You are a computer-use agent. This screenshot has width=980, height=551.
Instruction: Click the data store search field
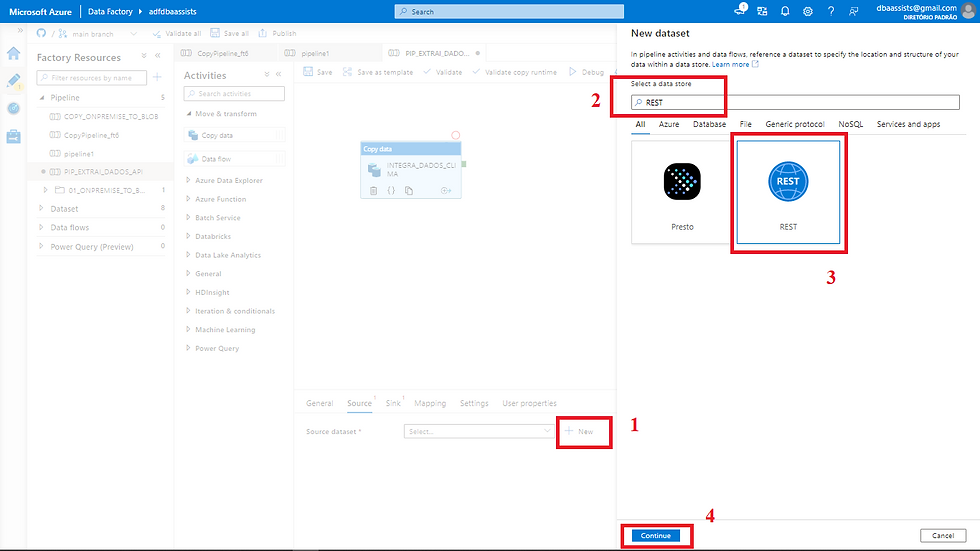click(795, 102)
